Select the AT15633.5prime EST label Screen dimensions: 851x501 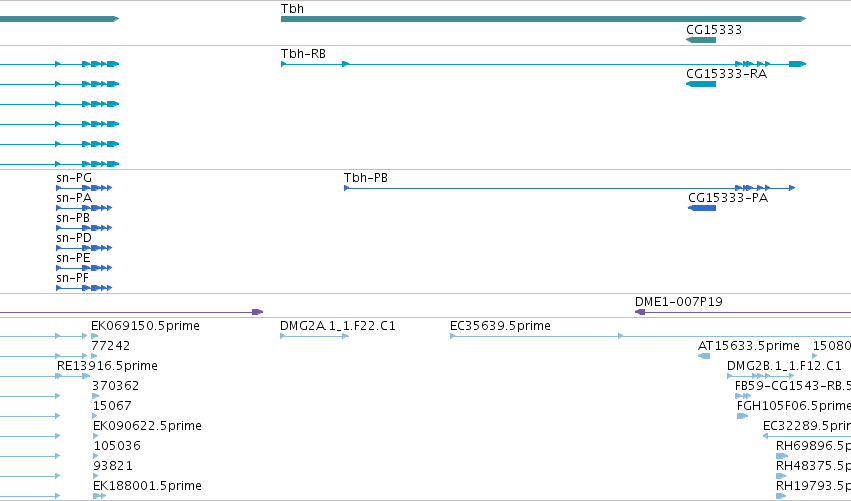point(748,346)
